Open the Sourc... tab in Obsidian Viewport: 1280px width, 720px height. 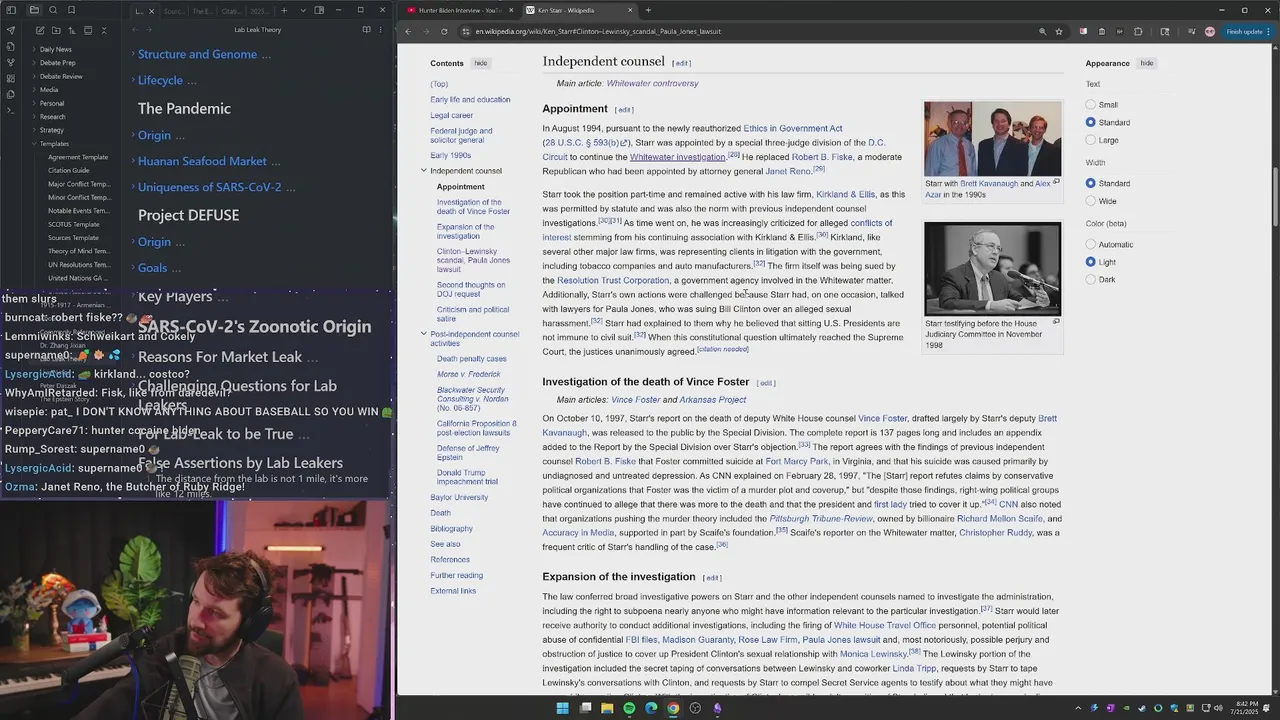175,11
